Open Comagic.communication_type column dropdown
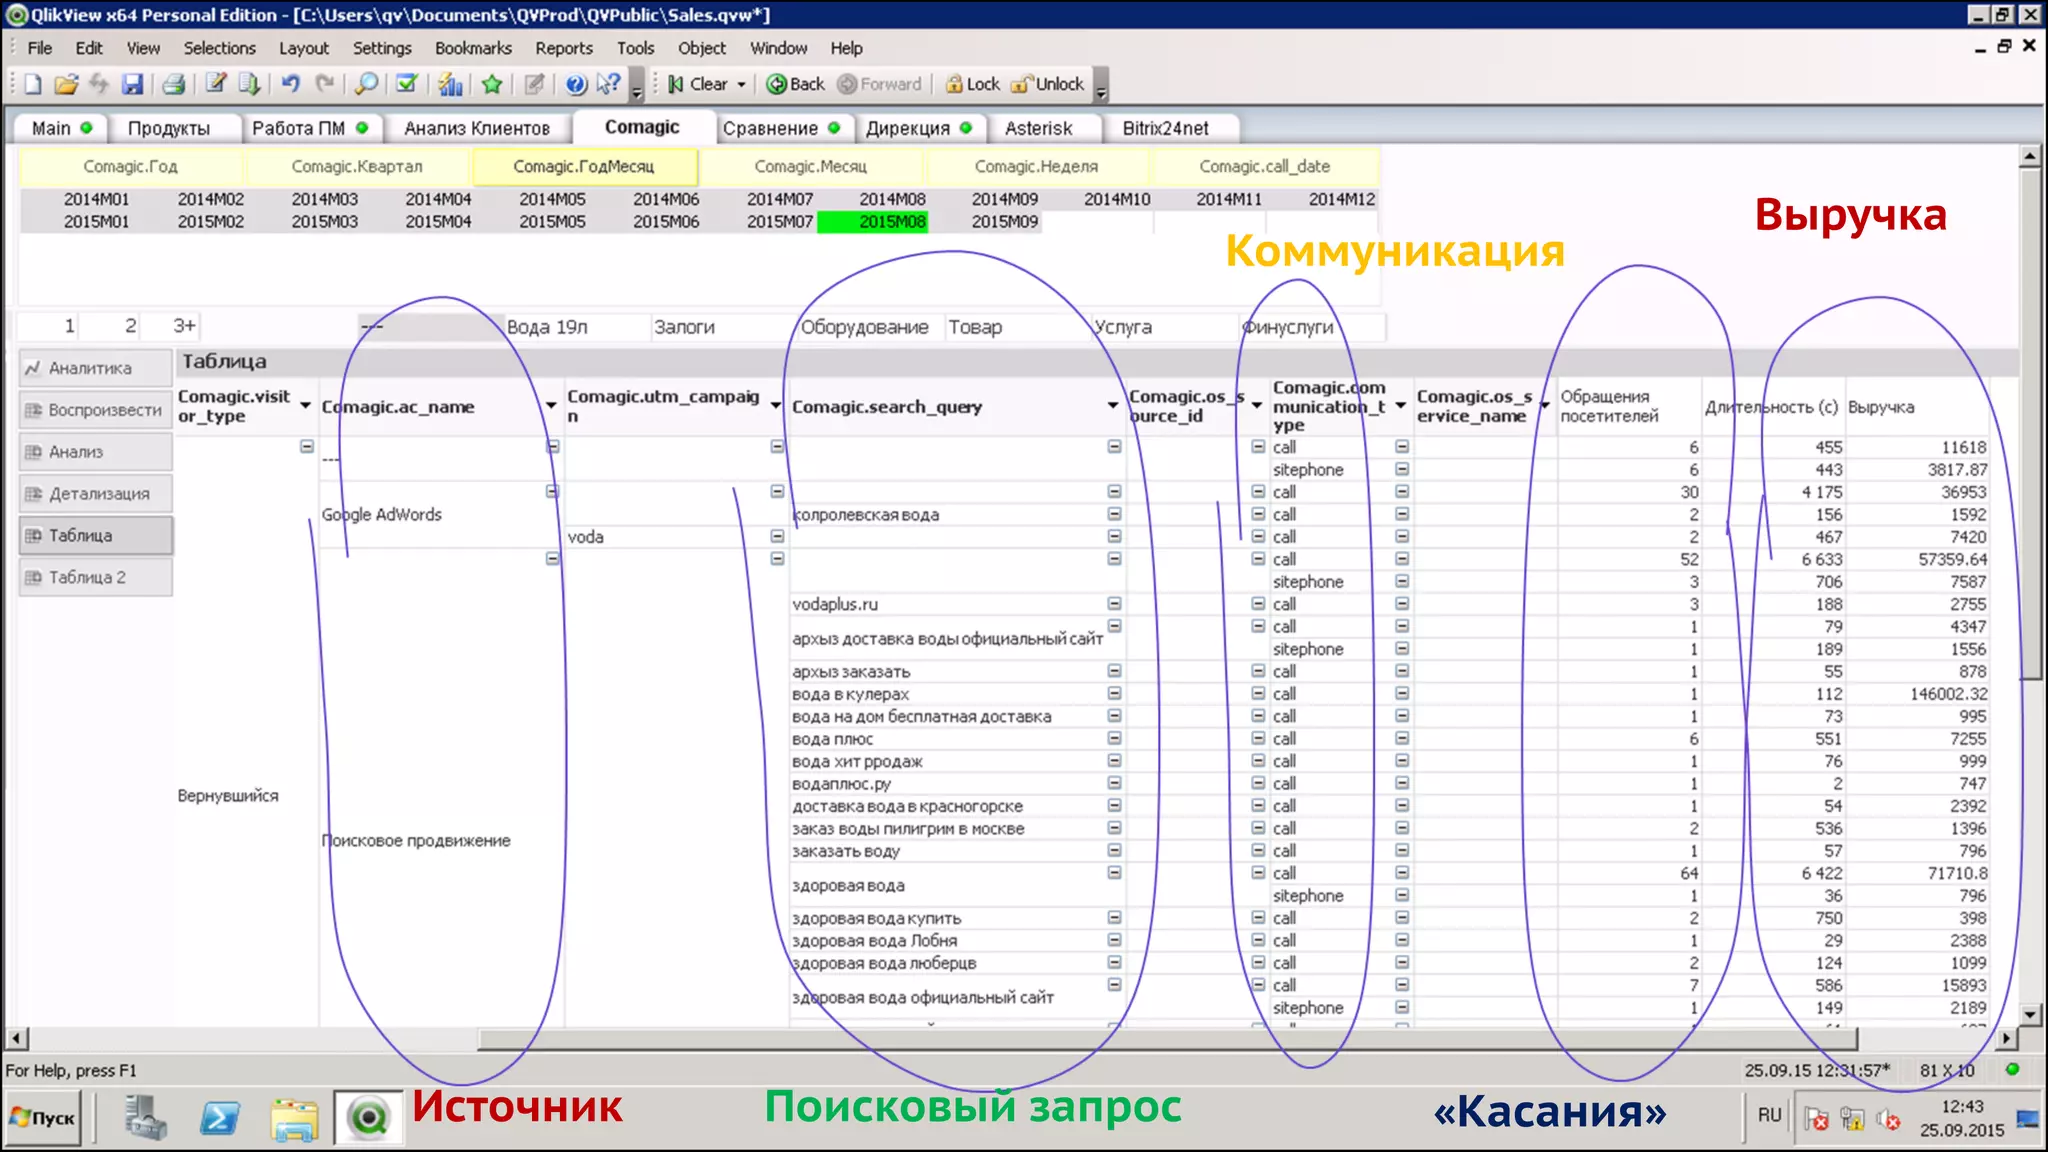The image size is (2048, 1152). click(x=1400, y=406)
